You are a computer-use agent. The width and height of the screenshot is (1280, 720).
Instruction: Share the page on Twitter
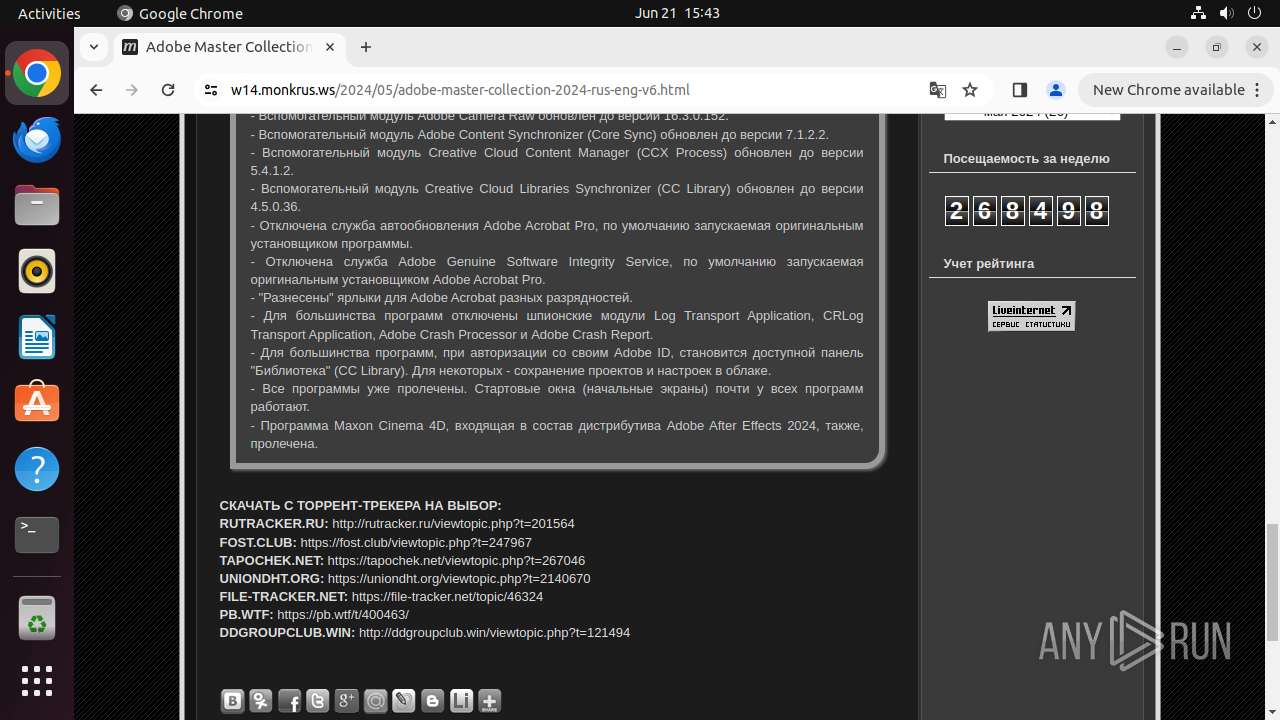pyautogui.click(x=318, y=701)
